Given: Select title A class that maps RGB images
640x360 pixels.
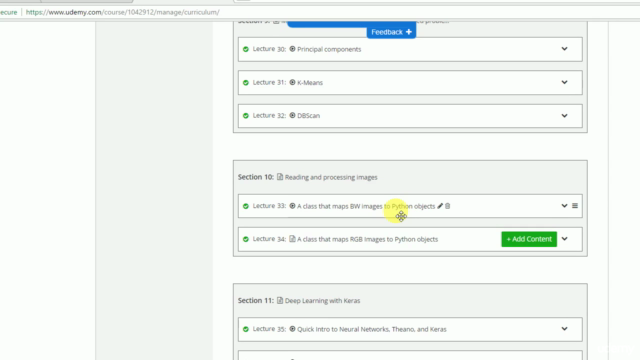Looking at the screenshot, I should click(367, 239).
